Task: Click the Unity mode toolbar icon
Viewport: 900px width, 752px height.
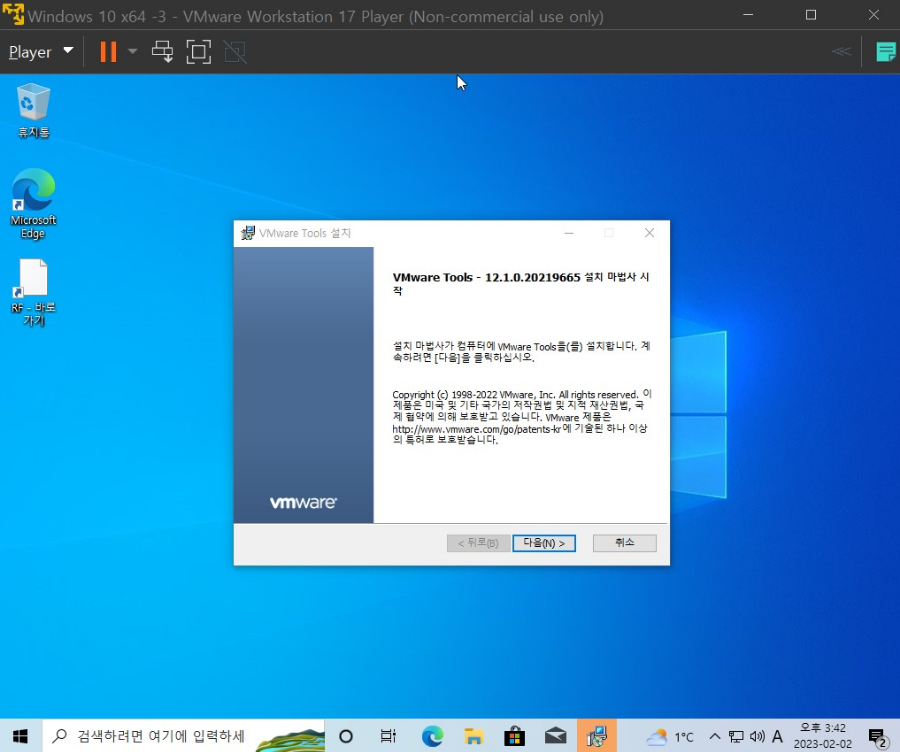Action: pos(235,52)
